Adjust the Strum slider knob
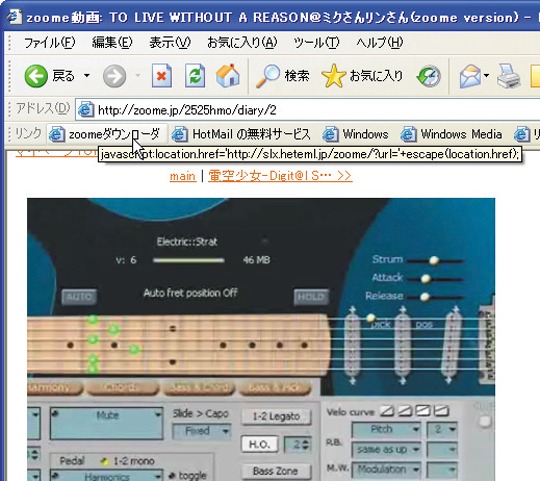Viewport: 540px width, 481px height. point(434,260)
